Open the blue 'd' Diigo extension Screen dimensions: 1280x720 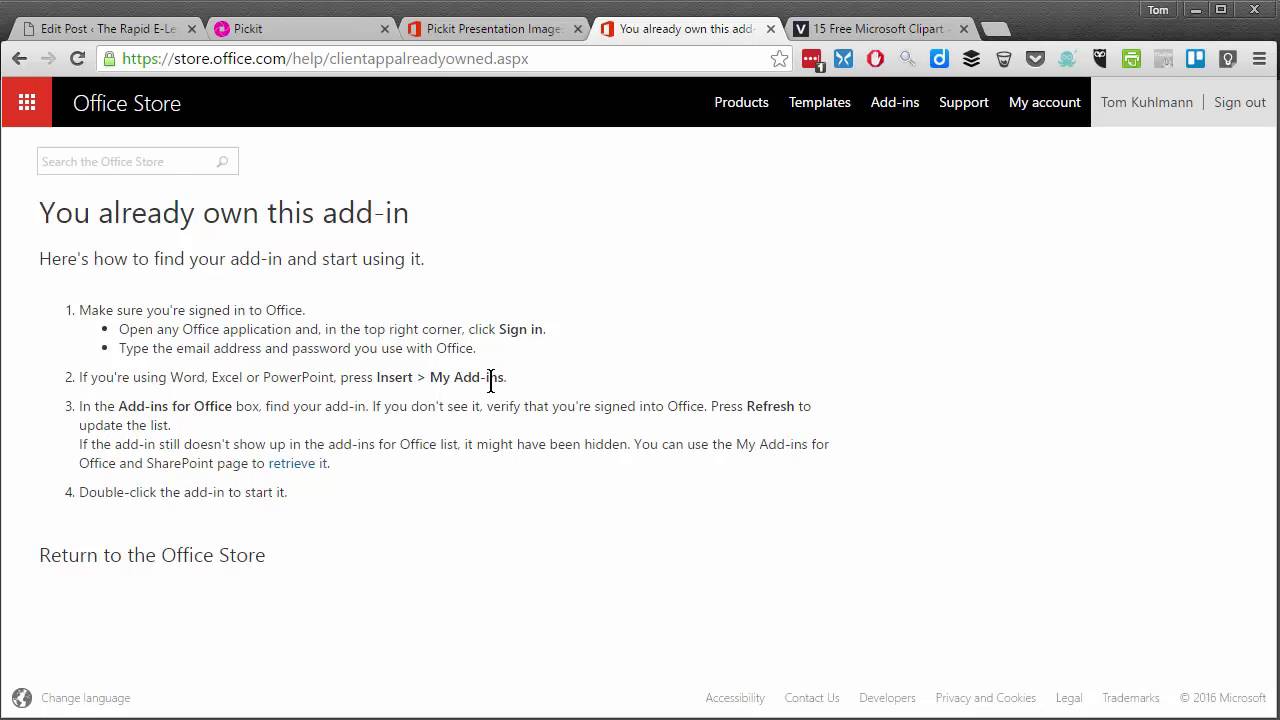(939, 59)
